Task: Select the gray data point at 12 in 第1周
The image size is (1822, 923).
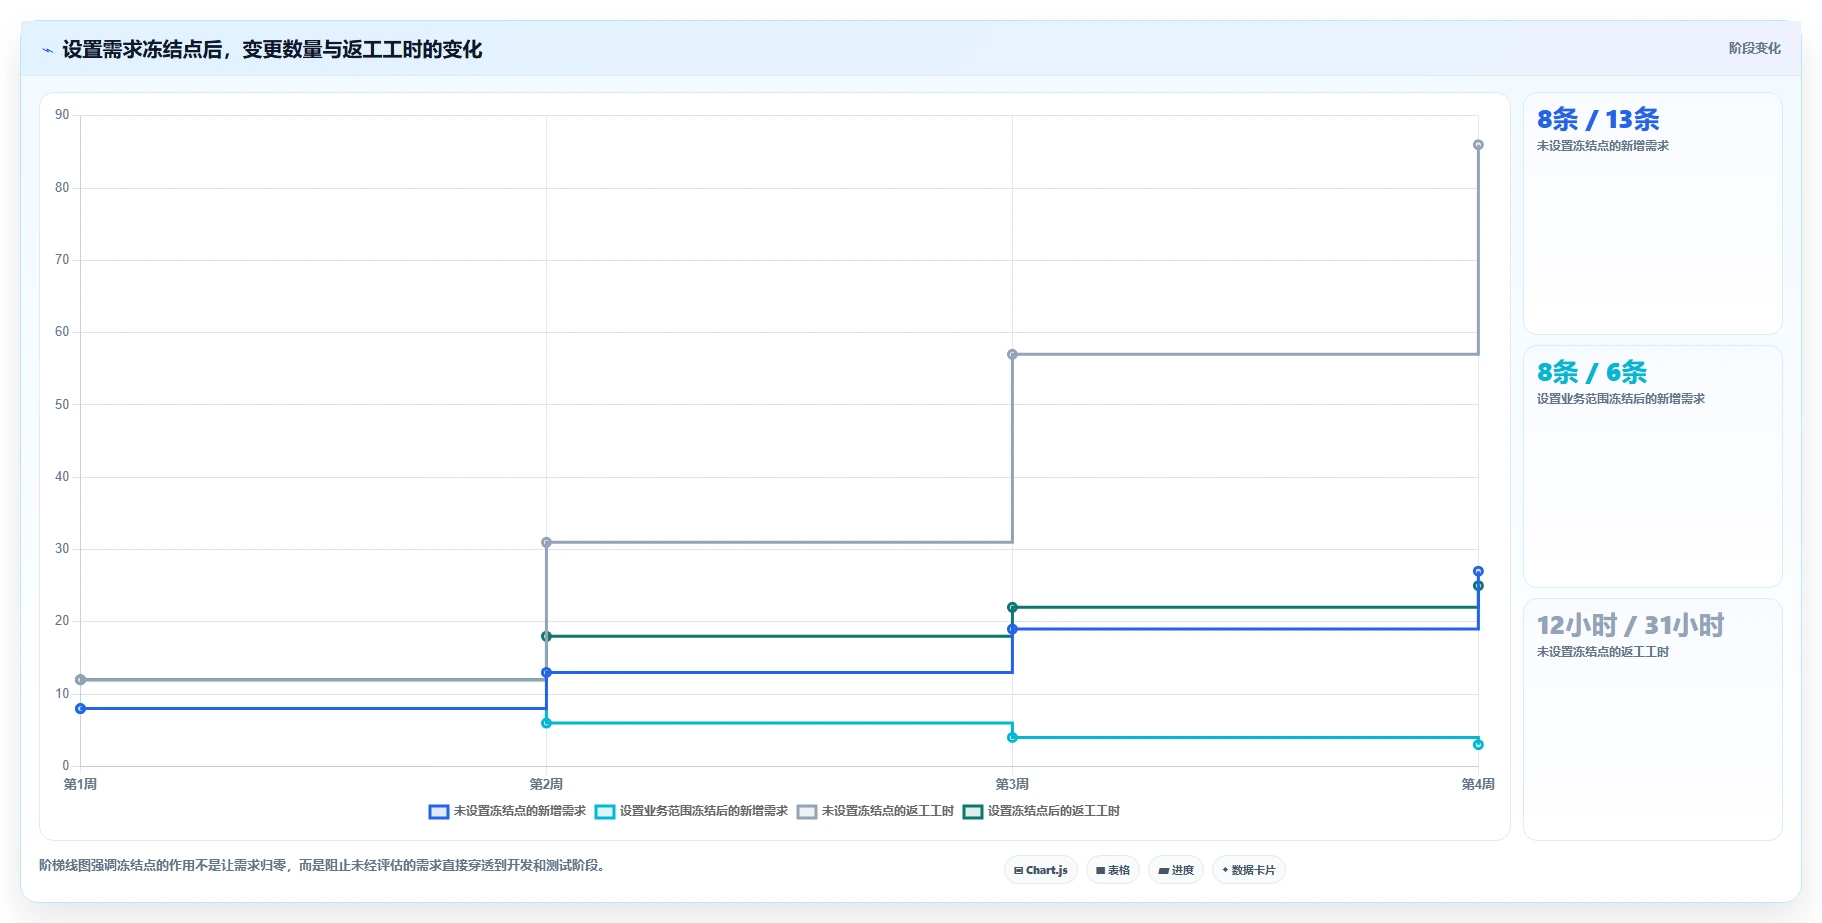Action: point(80,680)
